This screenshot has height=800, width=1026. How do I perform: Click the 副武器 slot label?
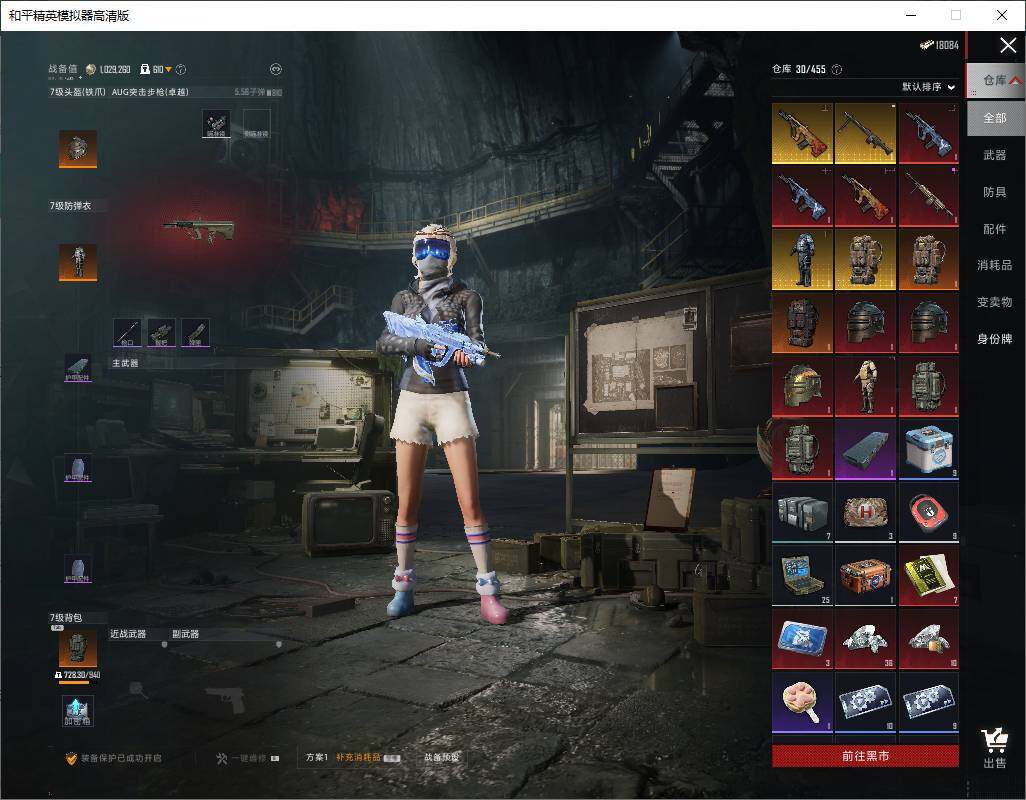(185, 634)
